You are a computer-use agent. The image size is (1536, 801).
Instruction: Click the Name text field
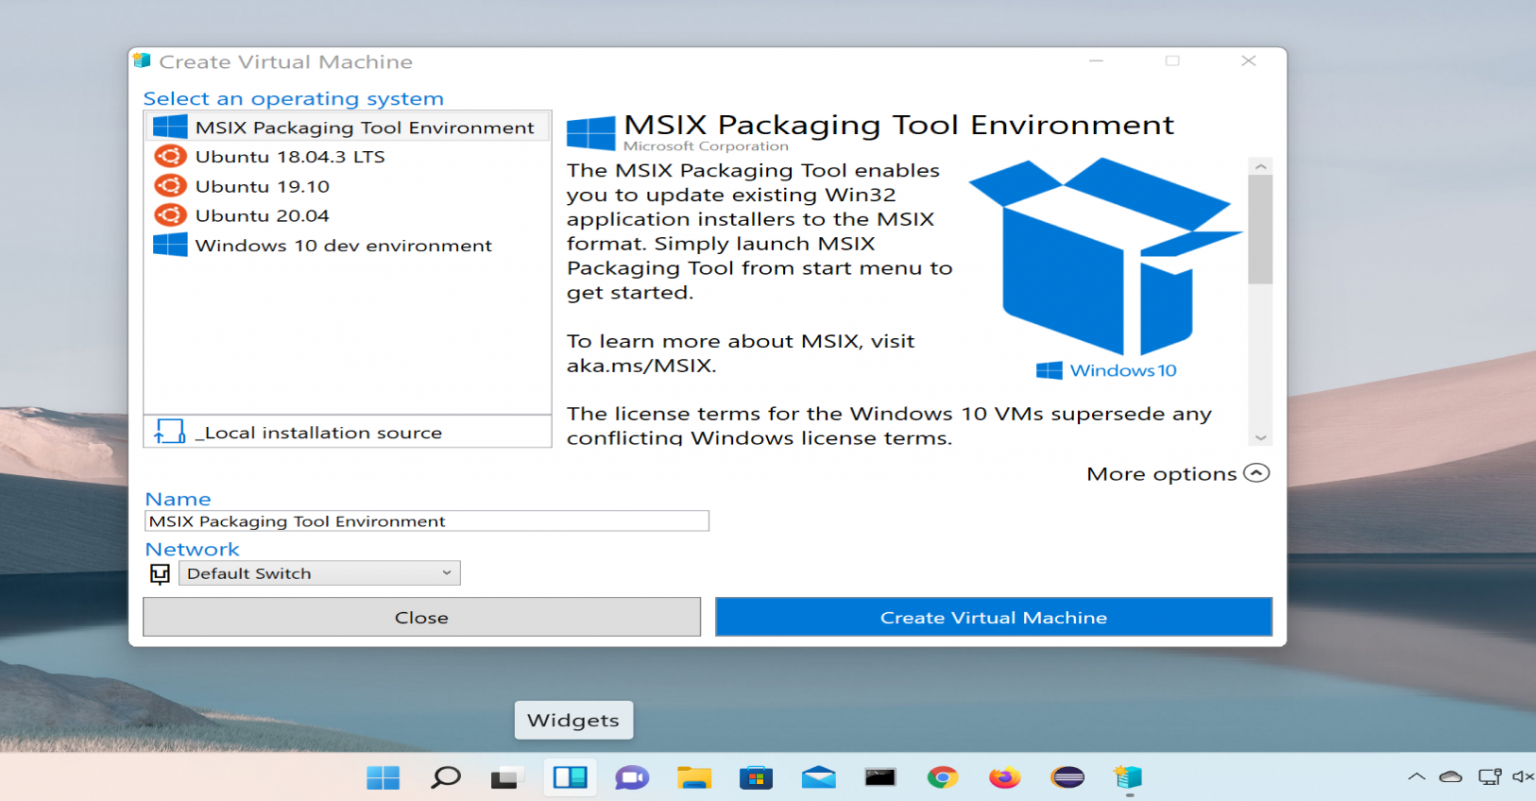pyautogui.click(x=427, y=521)
